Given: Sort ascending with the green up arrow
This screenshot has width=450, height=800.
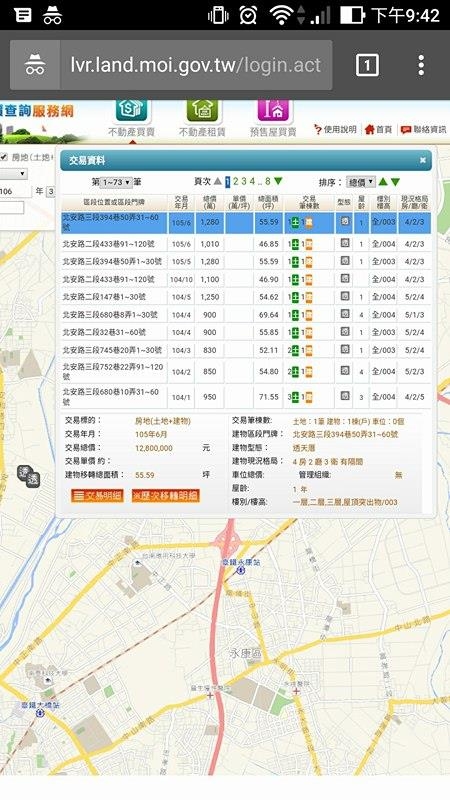Looking at the screenshot, I should (383, 182).
